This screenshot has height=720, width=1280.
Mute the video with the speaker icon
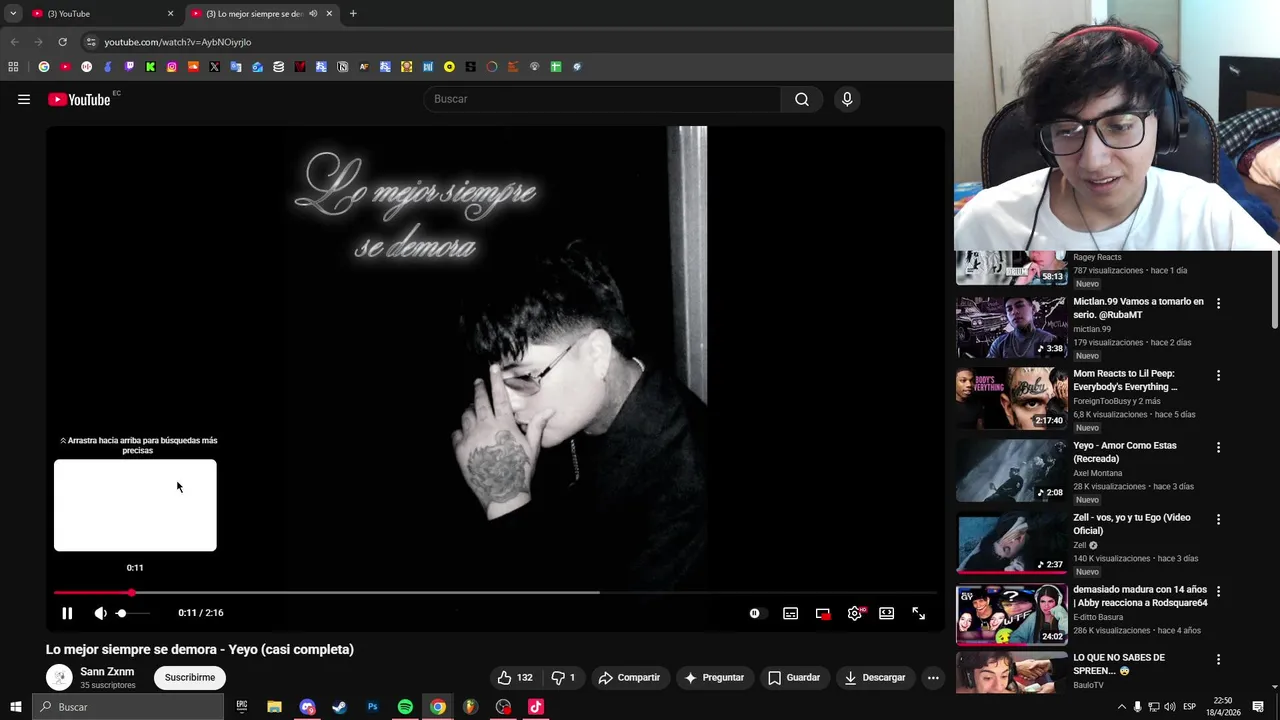(x=100, y=613)
